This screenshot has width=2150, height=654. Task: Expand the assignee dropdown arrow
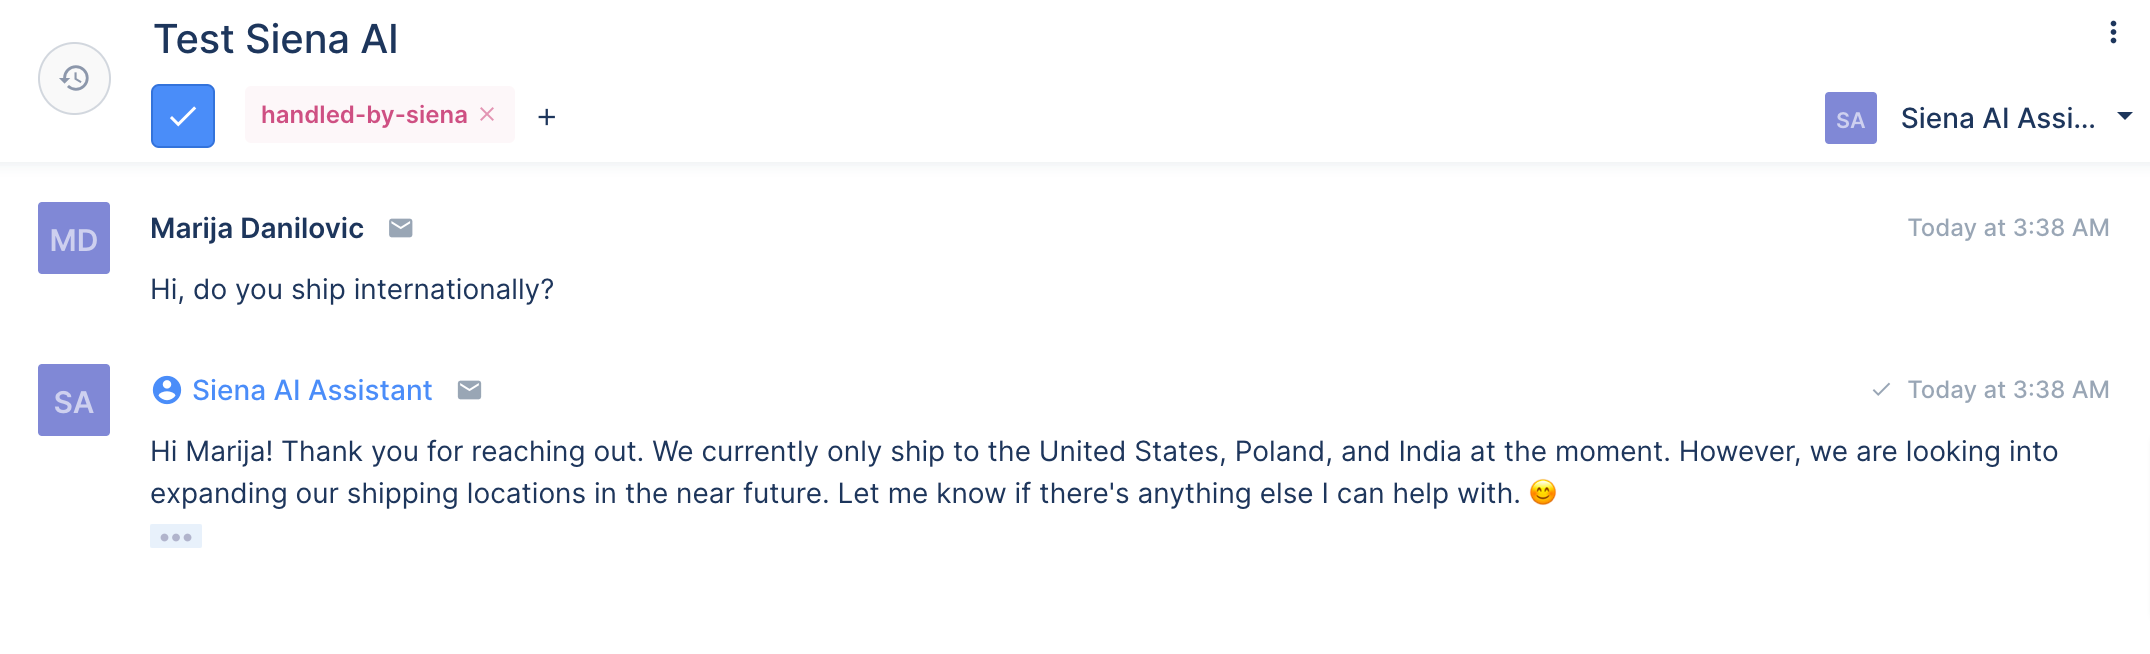tap(2125, 117)
